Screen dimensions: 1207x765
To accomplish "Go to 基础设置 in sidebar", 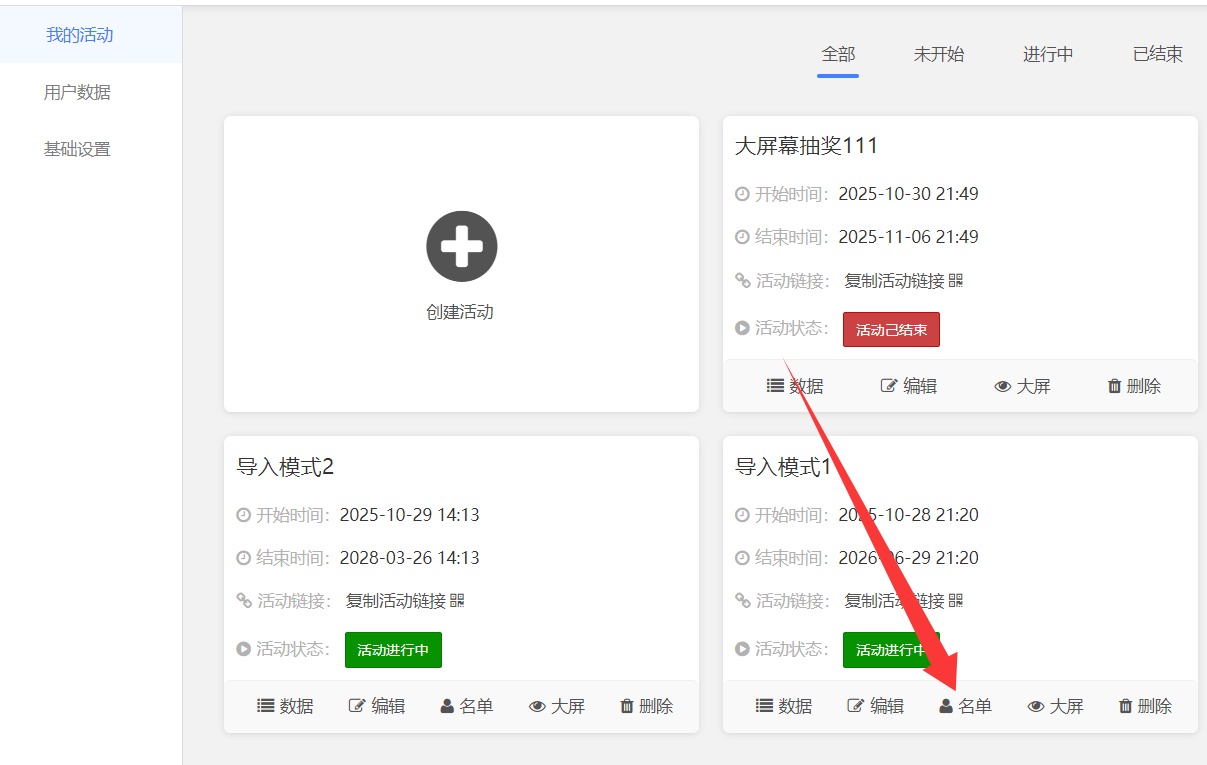I will 77,150.
